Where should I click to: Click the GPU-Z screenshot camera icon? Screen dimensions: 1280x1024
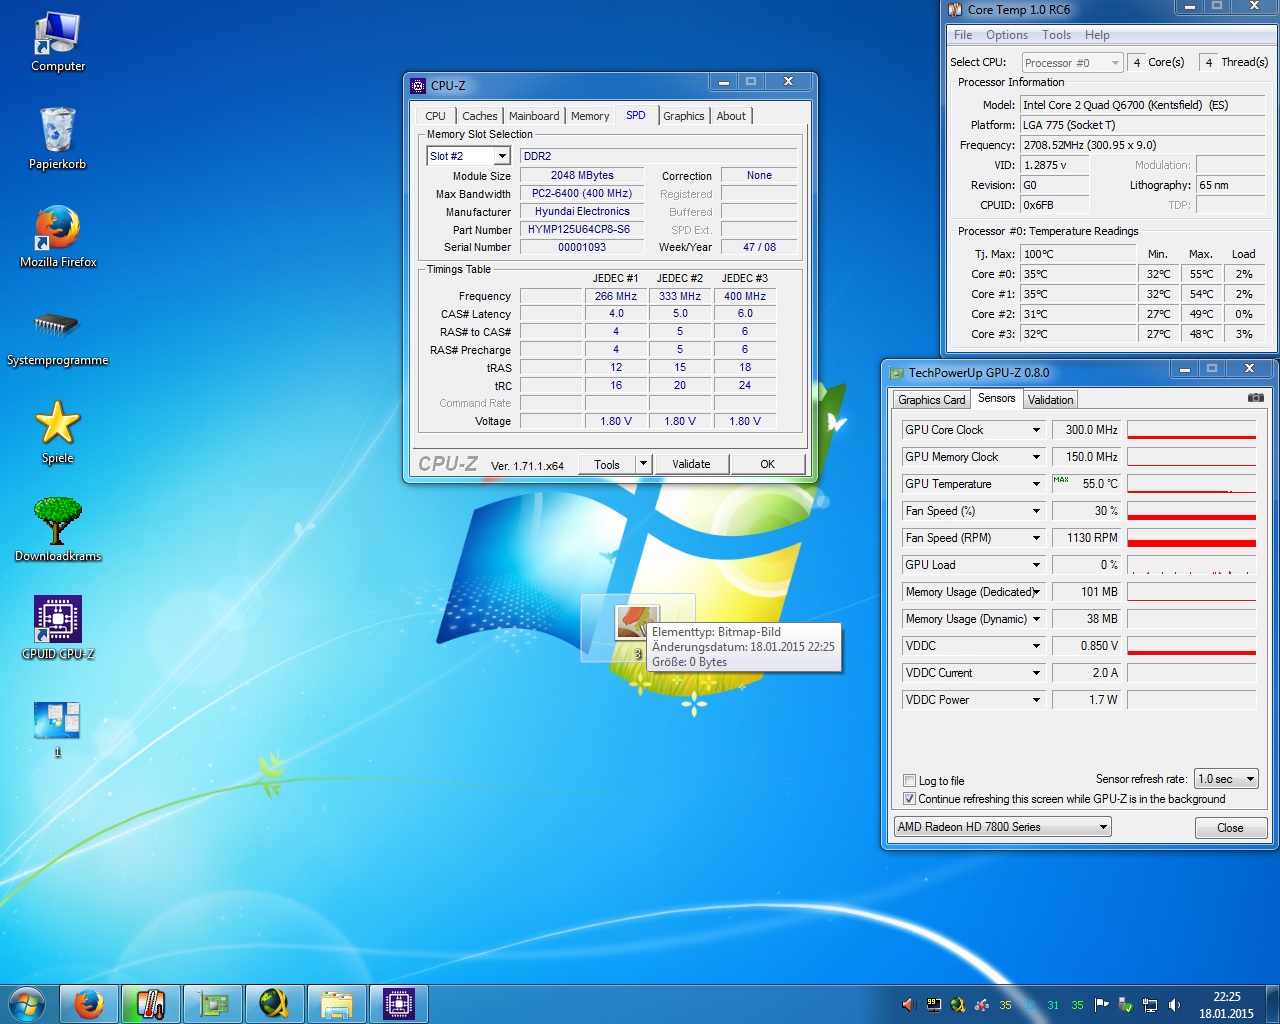1255,398
